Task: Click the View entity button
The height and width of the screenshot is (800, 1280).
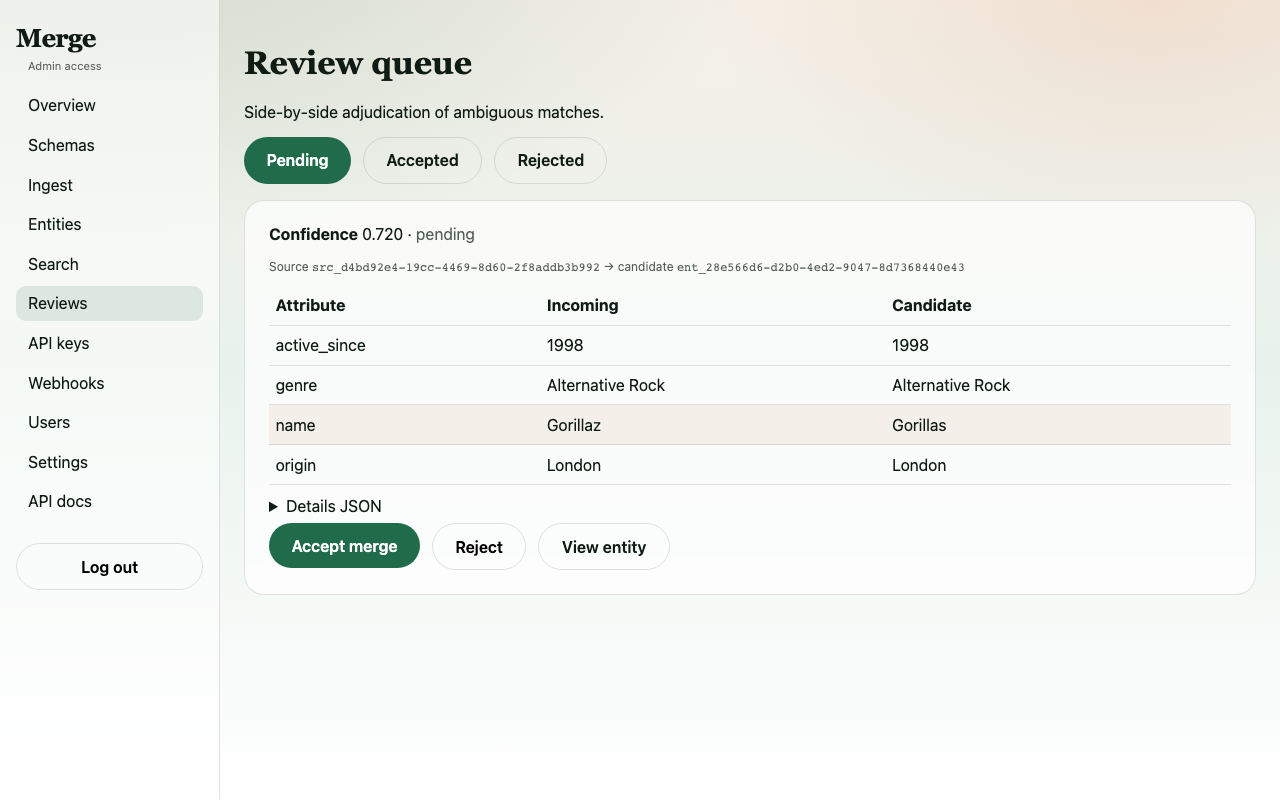Action: click(604, 546)
